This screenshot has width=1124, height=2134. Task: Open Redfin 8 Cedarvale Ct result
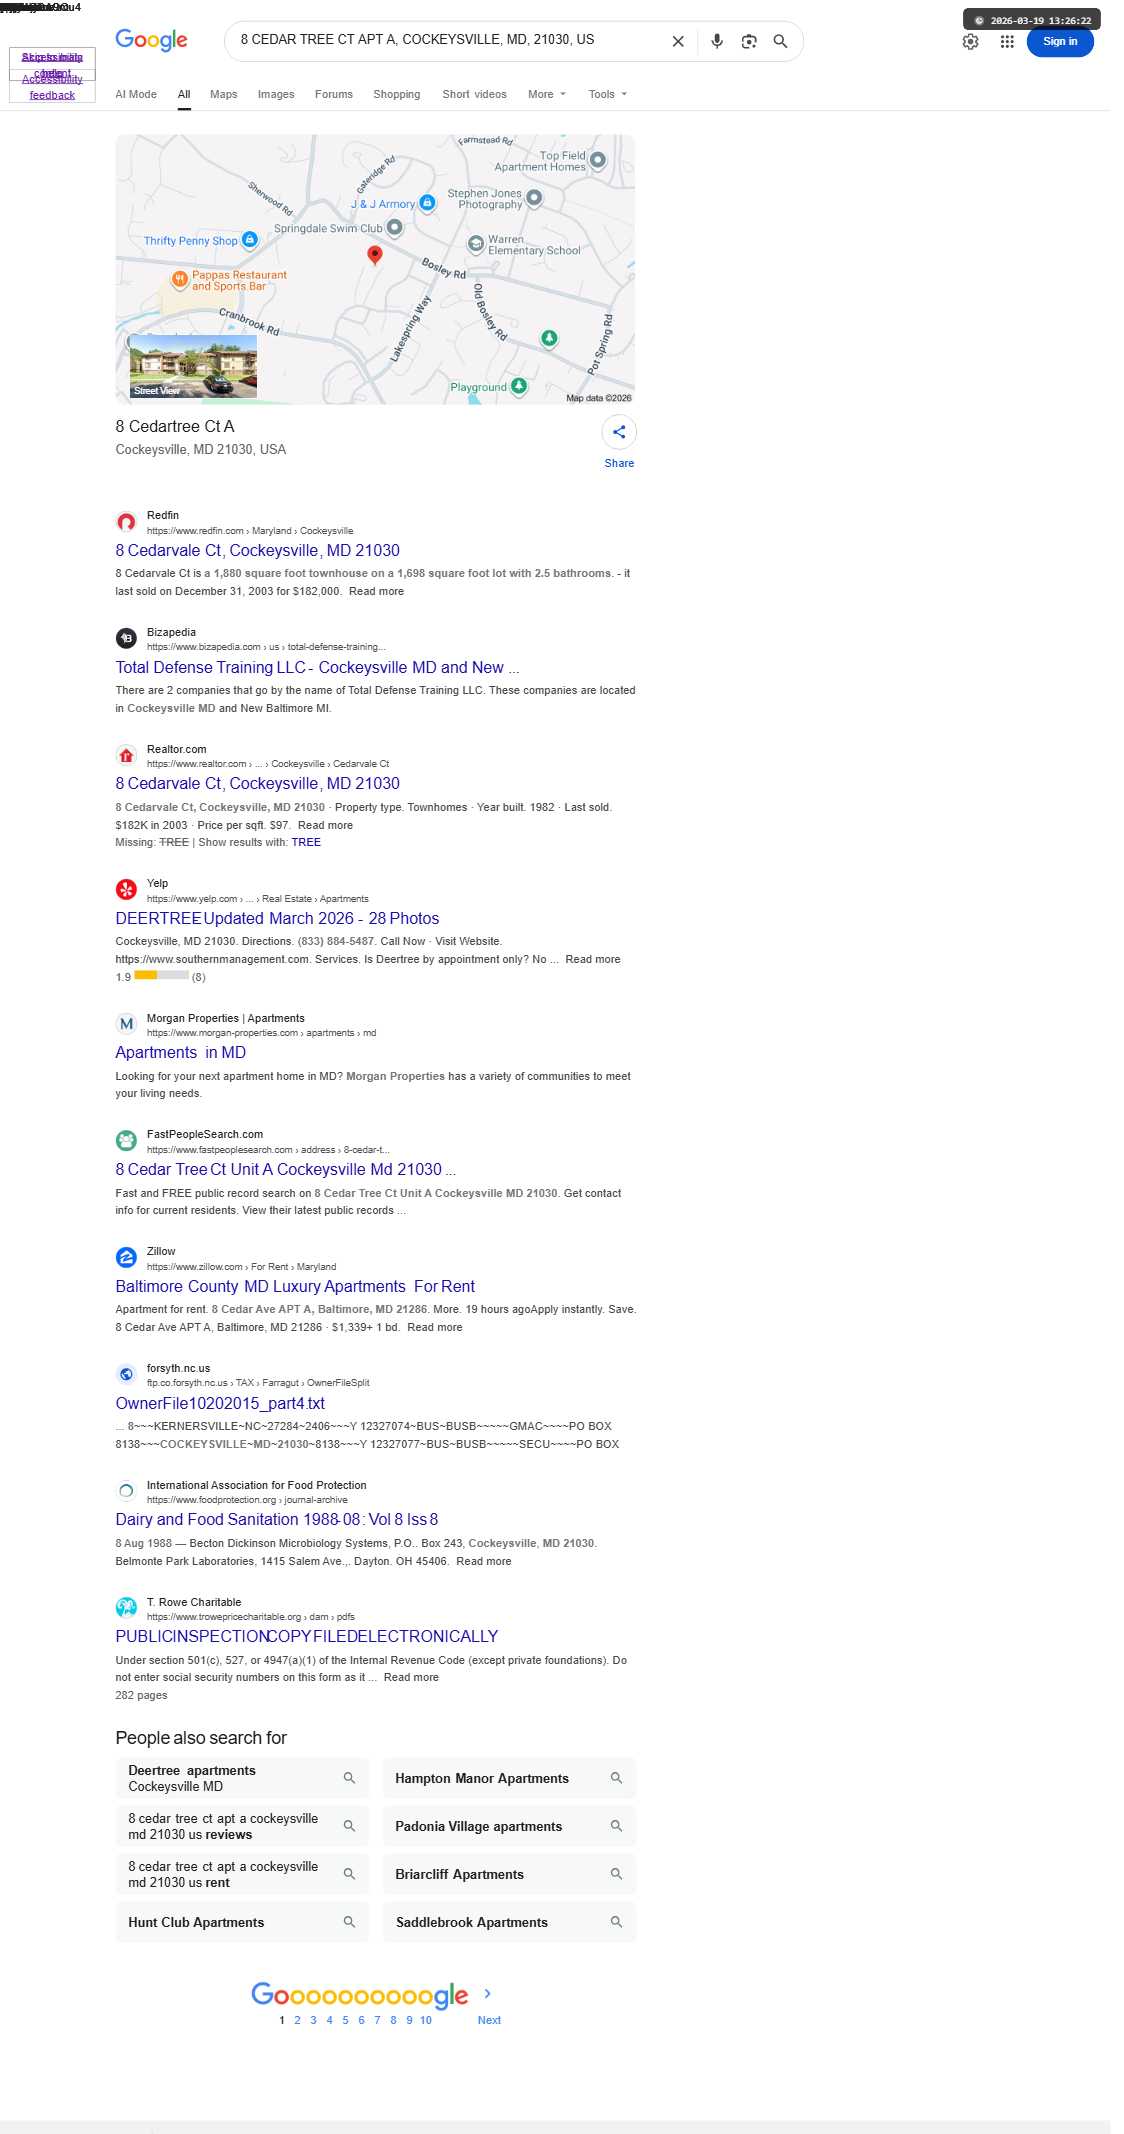tap(257, 551)
